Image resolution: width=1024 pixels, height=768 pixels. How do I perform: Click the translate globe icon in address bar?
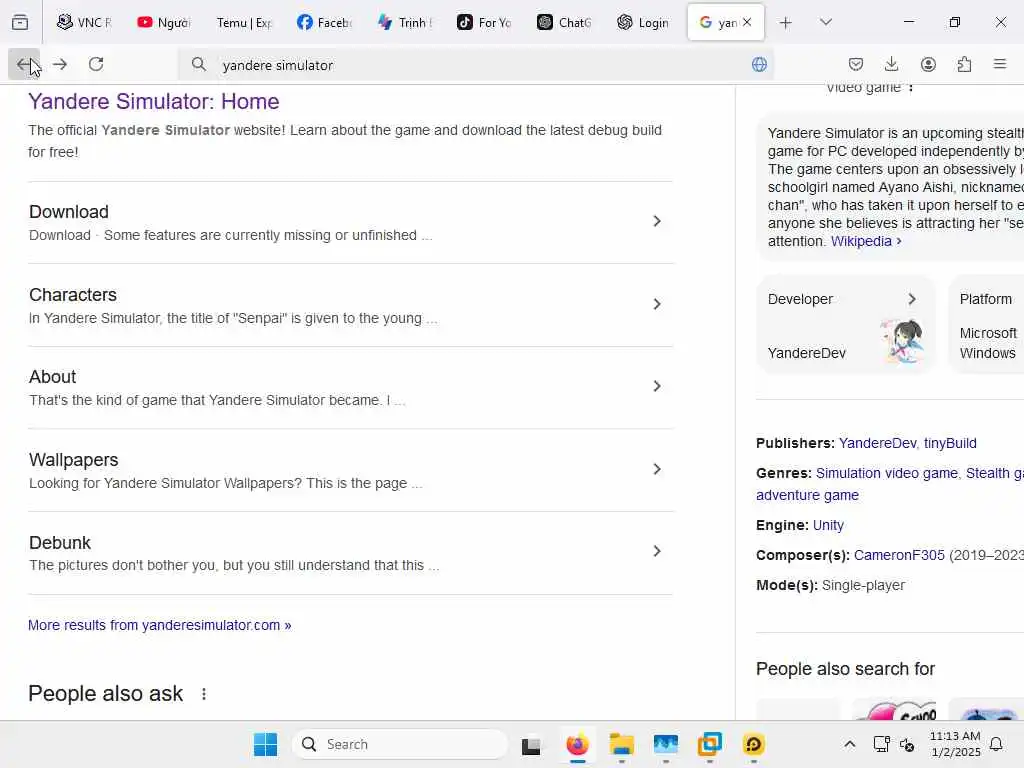coord(759,64)
